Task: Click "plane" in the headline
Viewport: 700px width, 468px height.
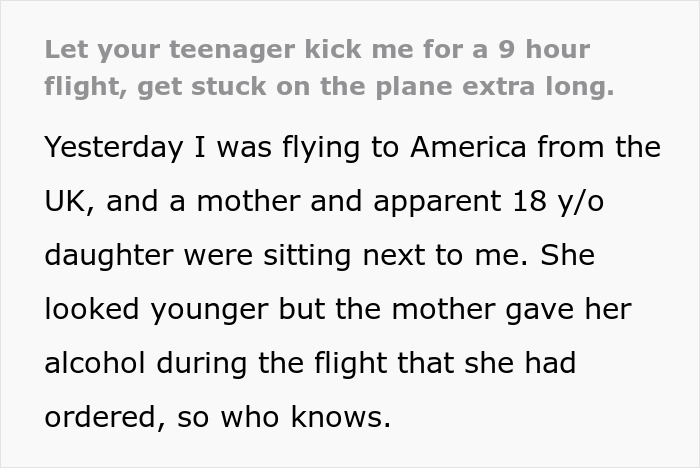Action: [396, 86]
